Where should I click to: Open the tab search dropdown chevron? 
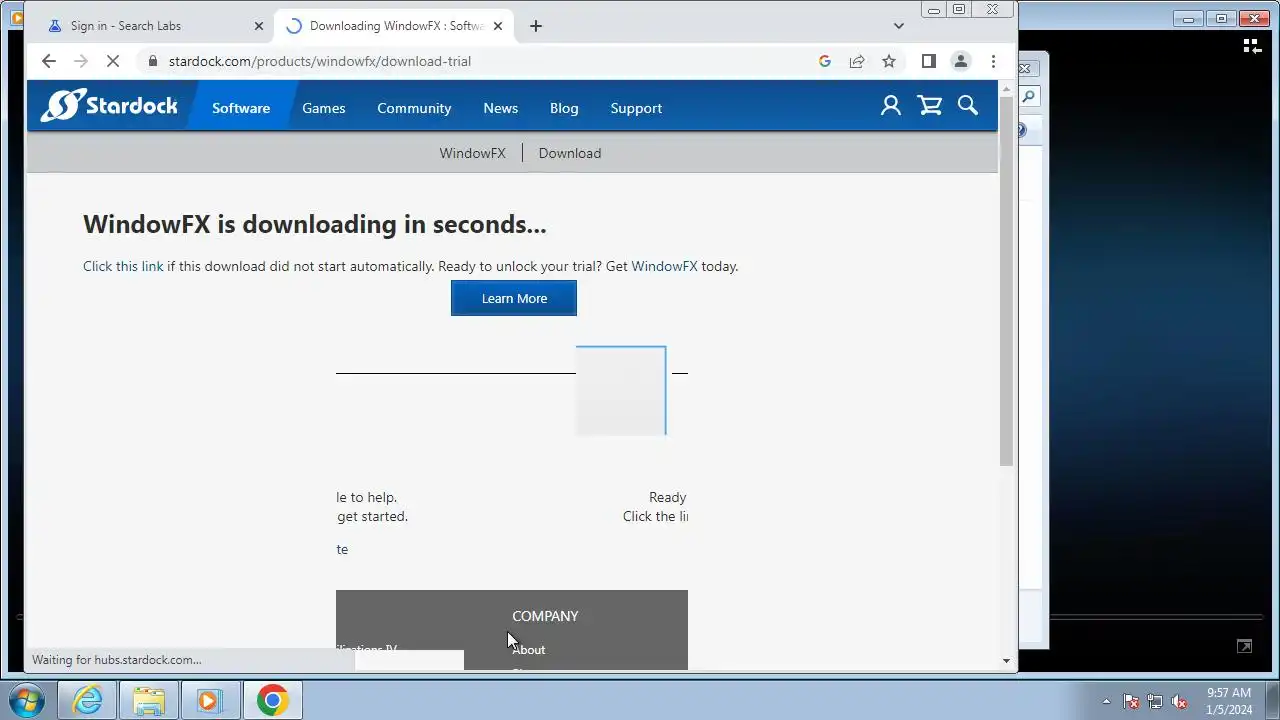(897, 26)
